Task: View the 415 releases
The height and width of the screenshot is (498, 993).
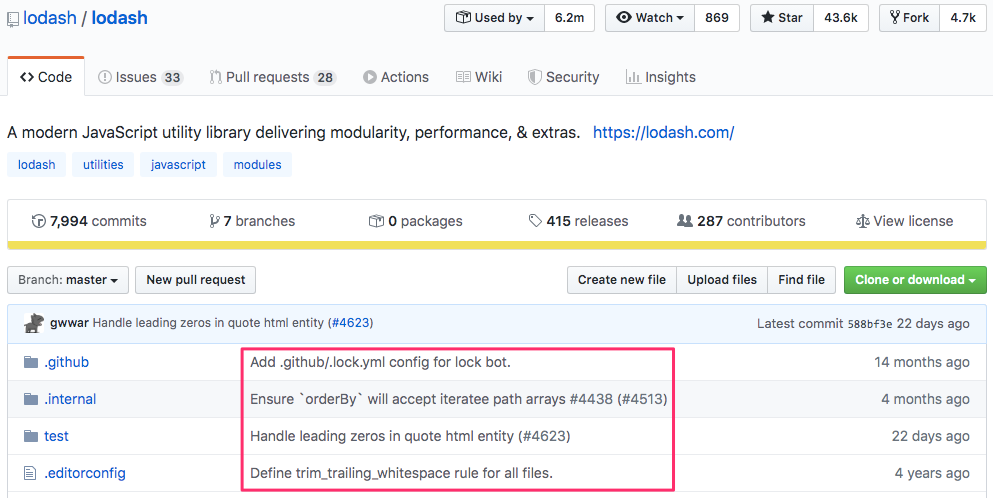Action: click(578, 221)
